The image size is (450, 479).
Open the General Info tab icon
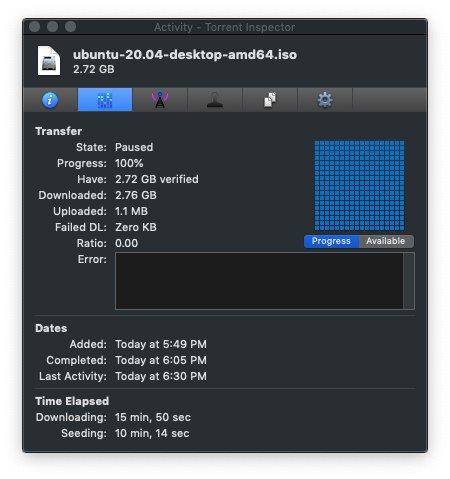click(50, 100)
